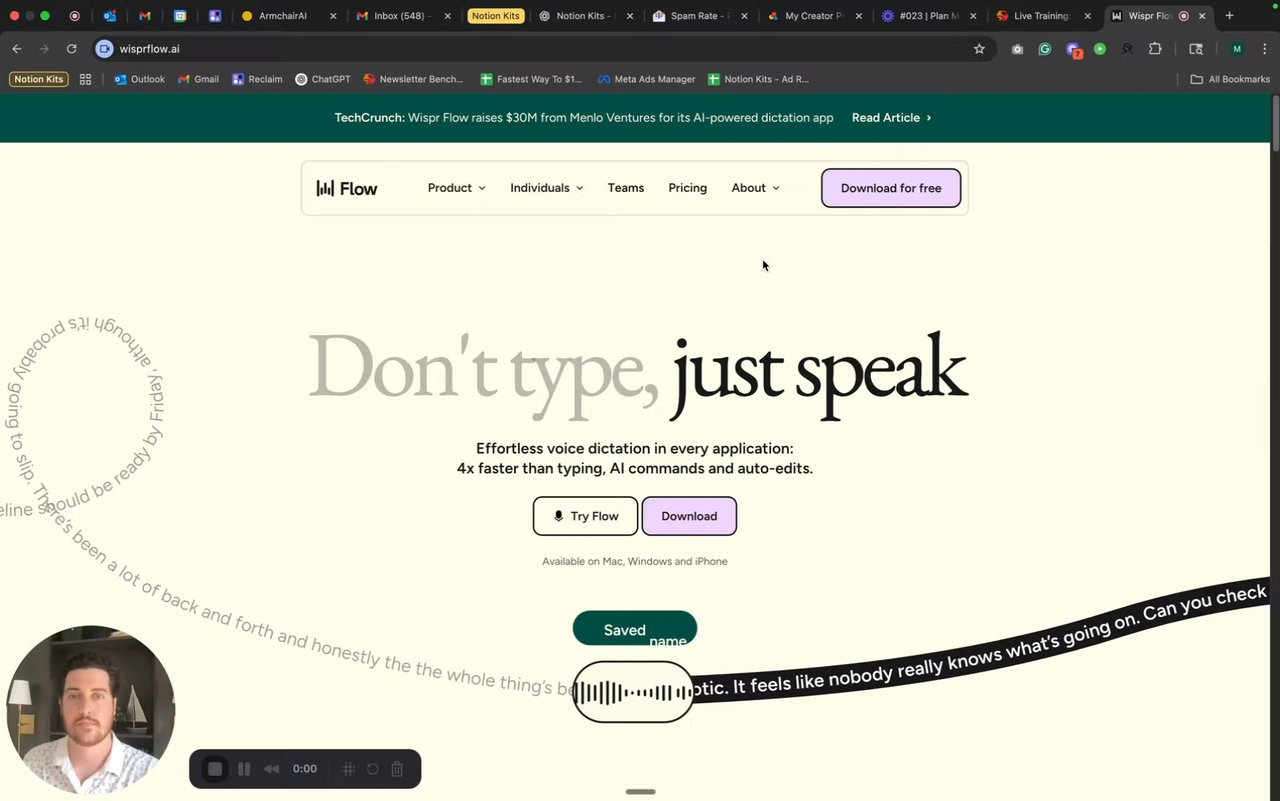Reload the current page
This screenshot has width=1280, height=801.
point(71,49)
